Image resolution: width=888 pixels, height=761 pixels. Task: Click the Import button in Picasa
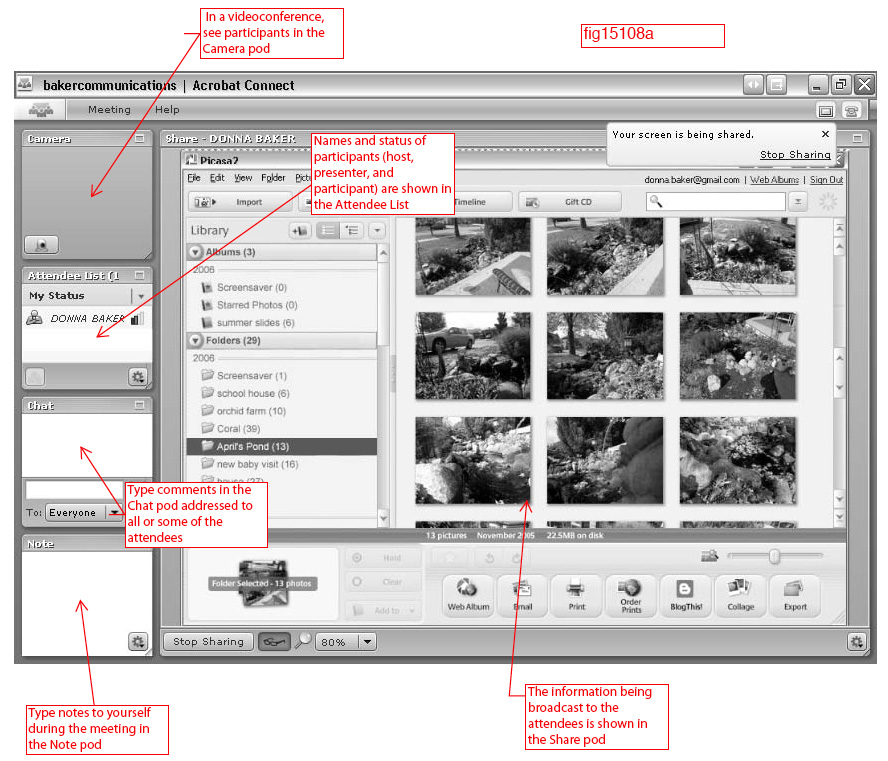[x=239, y=202]
